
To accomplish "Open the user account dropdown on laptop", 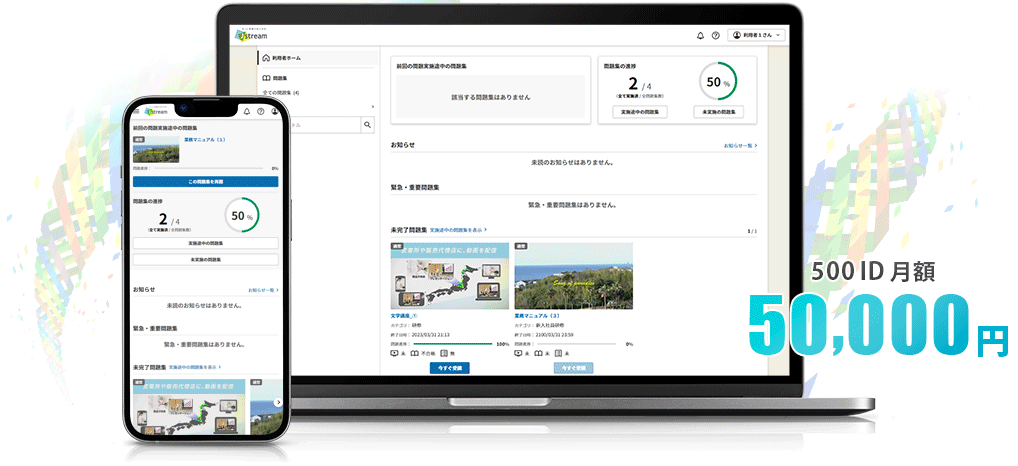I will 756,36.
